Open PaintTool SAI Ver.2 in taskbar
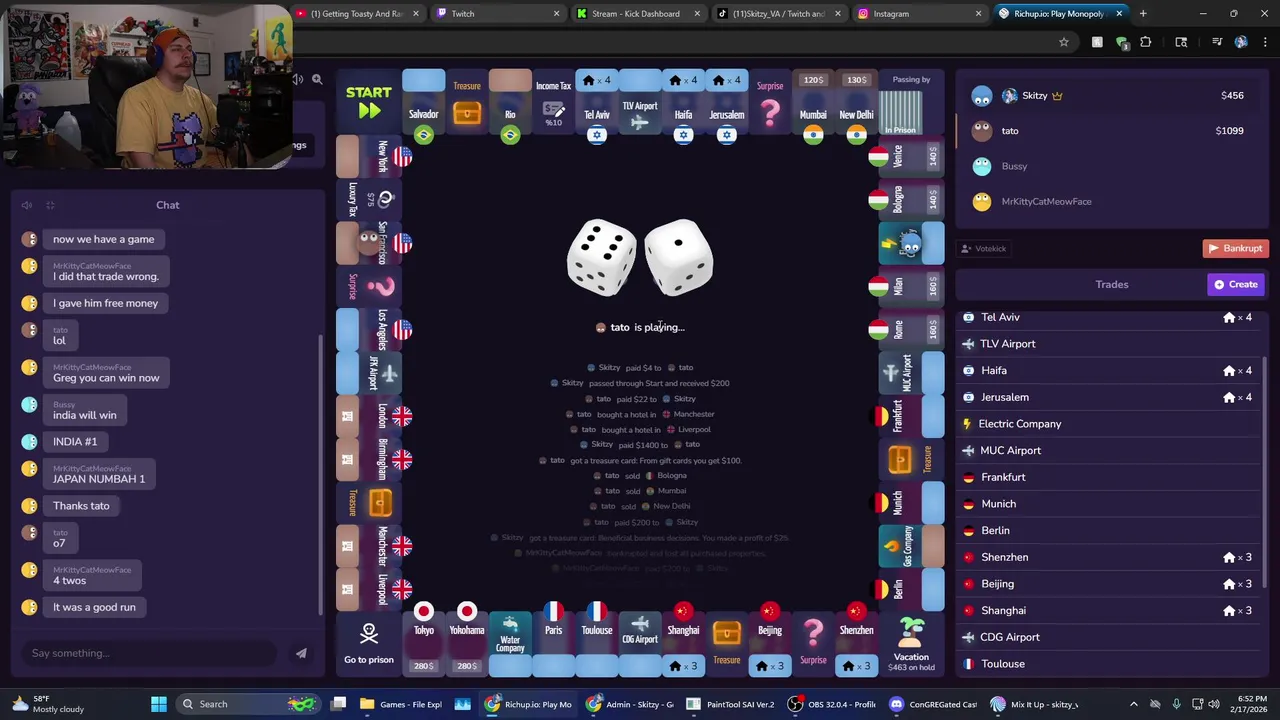 [729, 704]
